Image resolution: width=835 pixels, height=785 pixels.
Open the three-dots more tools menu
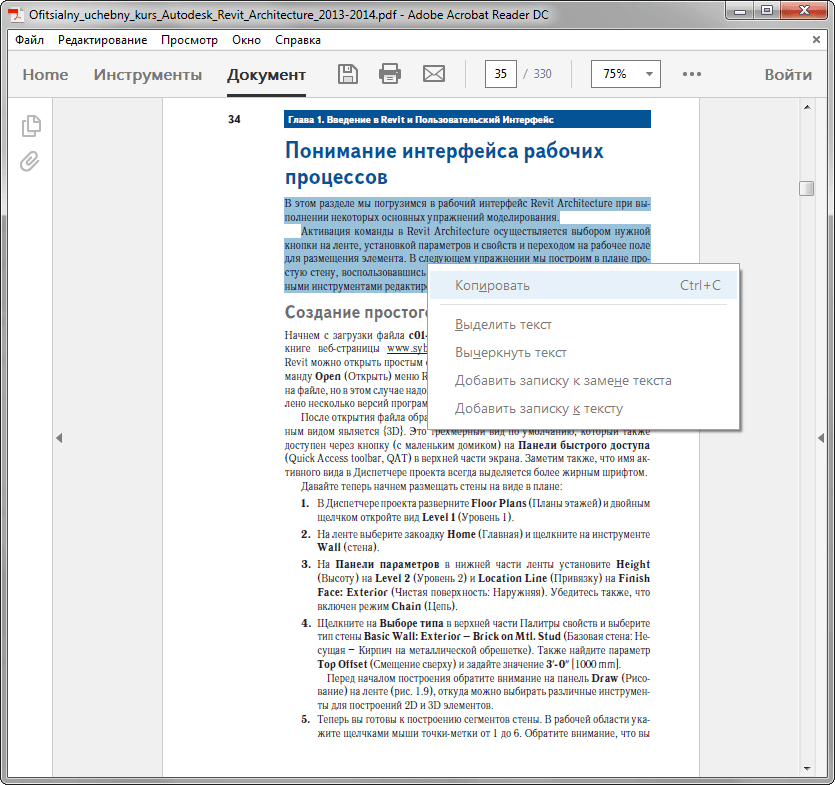pos(692,74)
